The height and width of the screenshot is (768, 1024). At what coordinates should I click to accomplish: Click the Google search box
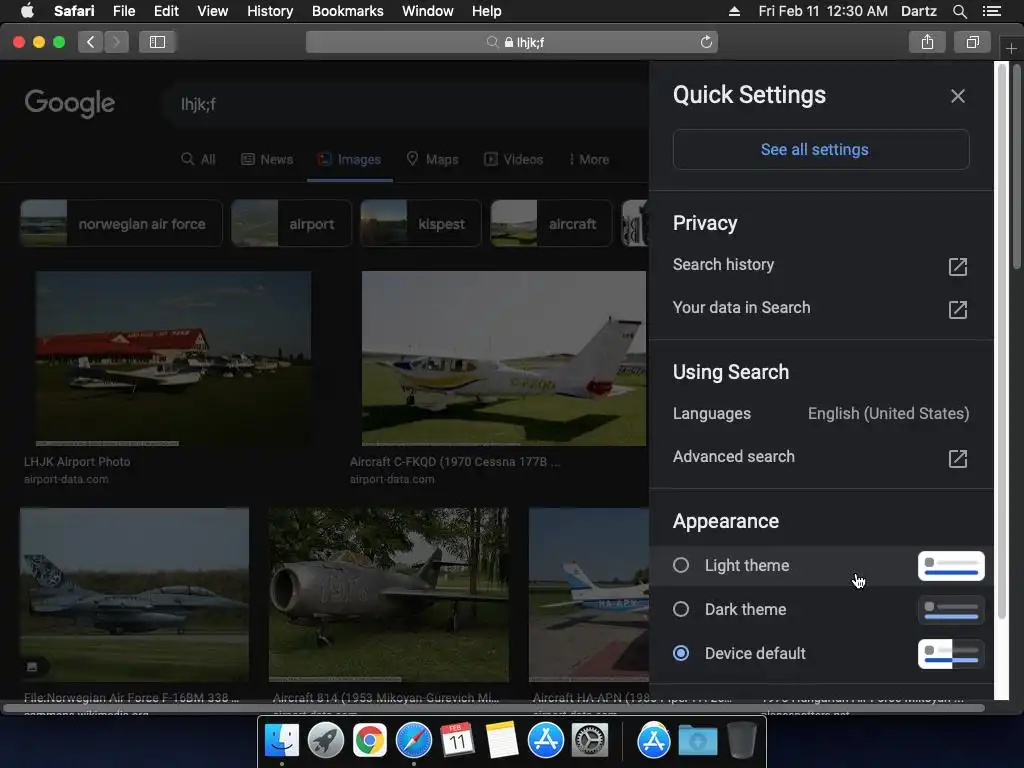(405, 104)
